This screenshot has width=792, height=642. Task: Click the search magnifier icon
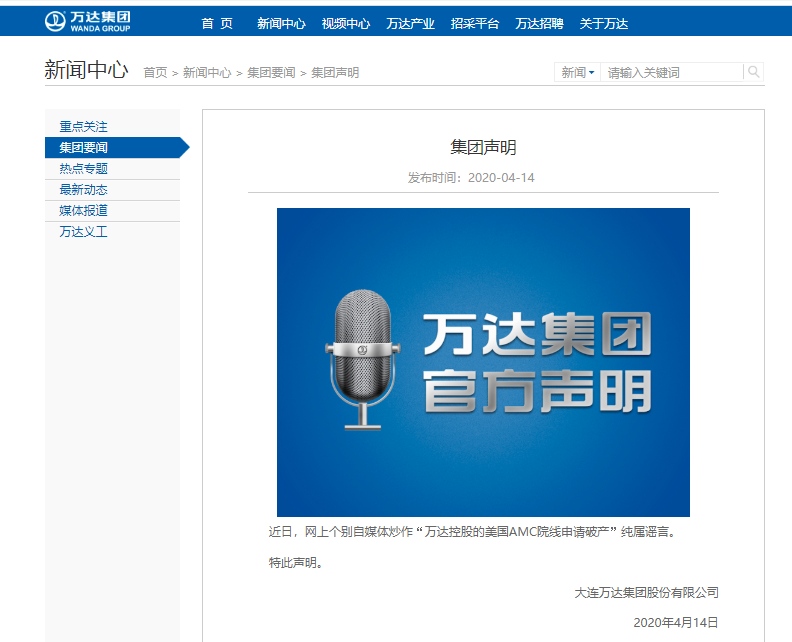click(754, 72)
